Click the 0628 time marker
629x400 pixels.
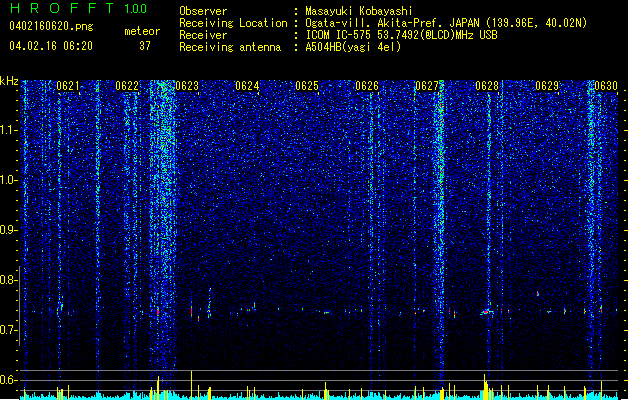pyautogui.click(x=487, y=86)
